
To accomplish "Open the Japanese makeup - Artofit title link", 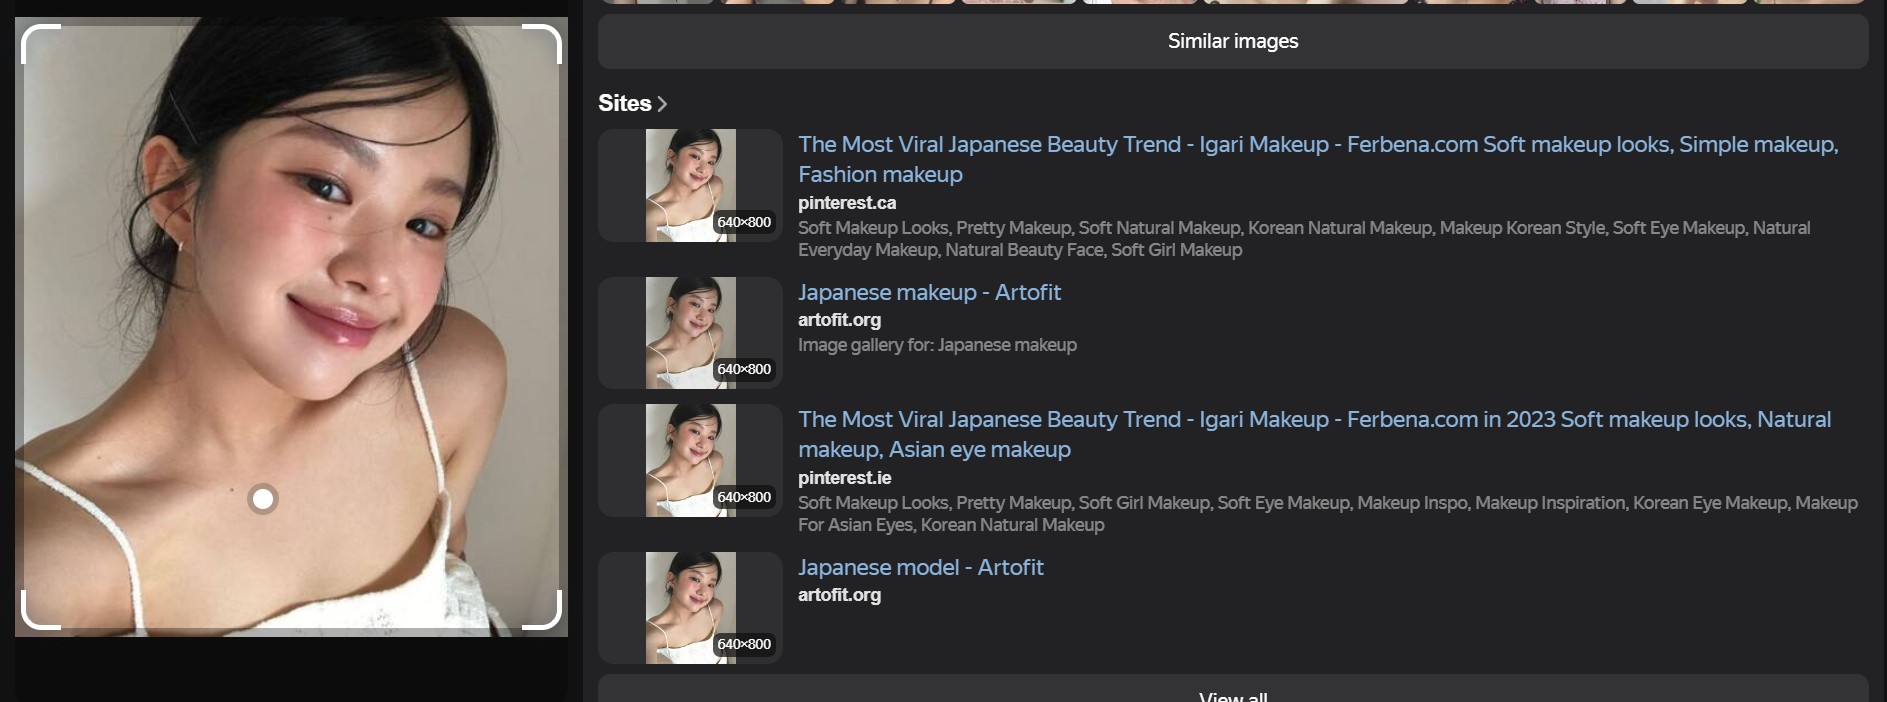I will click(929, 292).
